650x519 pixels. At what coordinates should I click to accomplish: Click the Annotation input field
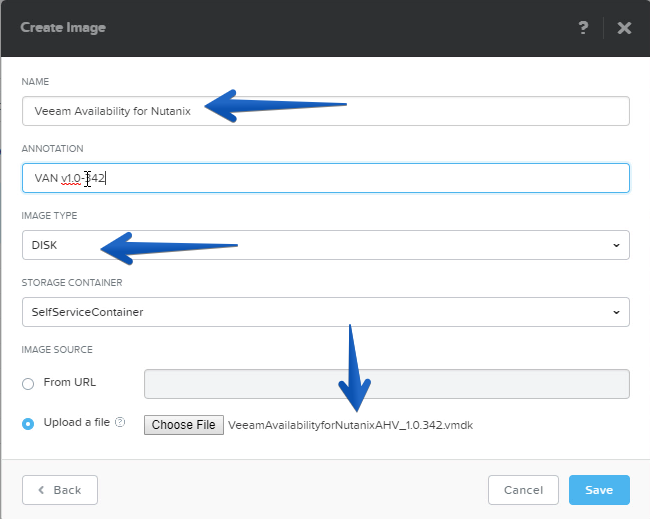coord(326,178)
